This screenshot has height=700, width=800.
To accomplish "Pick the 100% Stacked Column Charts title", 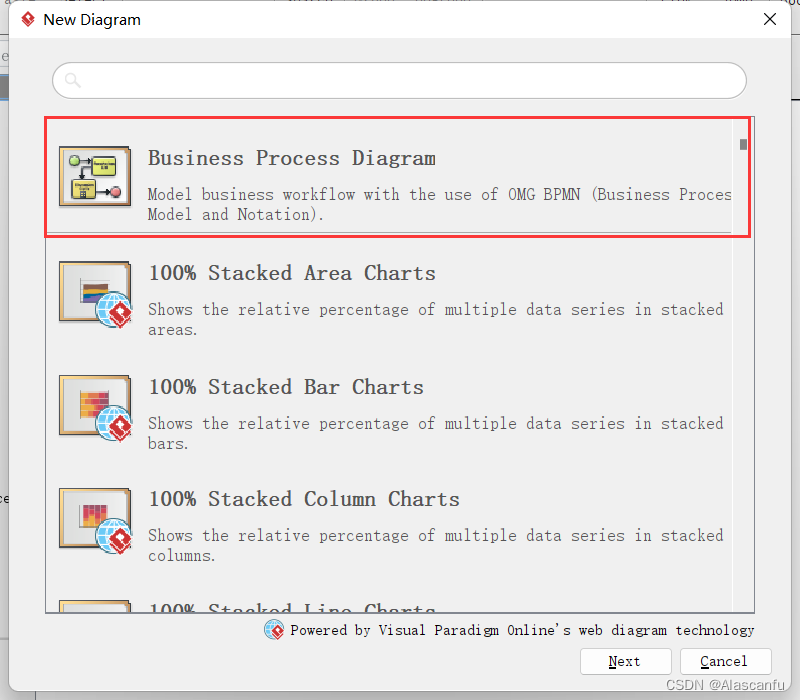I will tap(304, 499).
